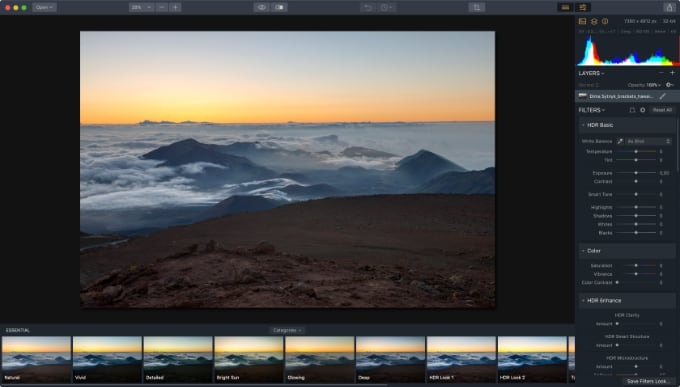Viewport: 680px width, 387px height.
Task: Adjust the Exposure slider
Action: coord(636,173)
